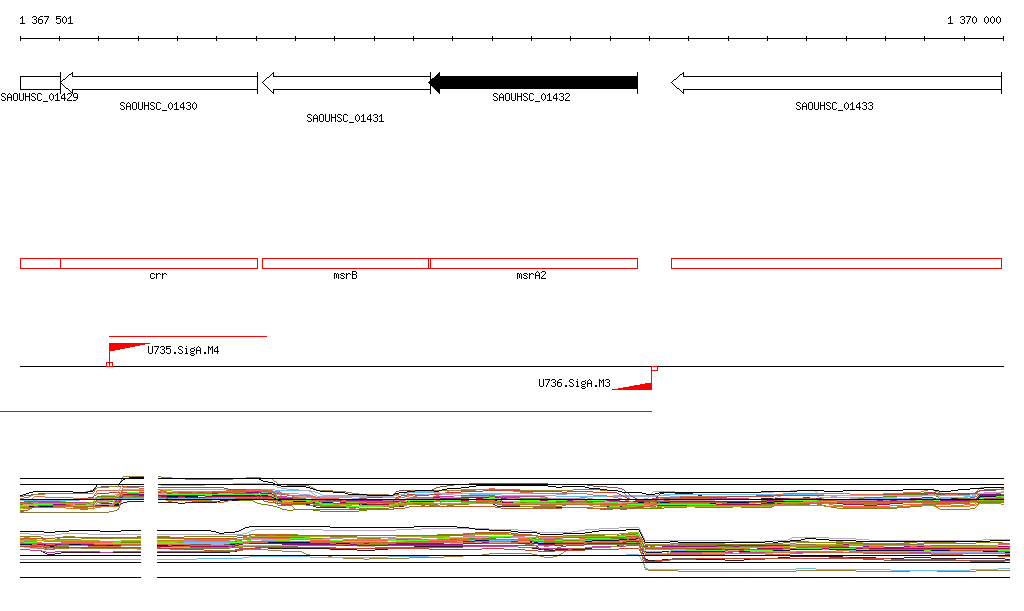The width and height of the screenshot is (1024, 611).
Task: Click the 1 367 501 start coordinate
Action: click(46, 20)
